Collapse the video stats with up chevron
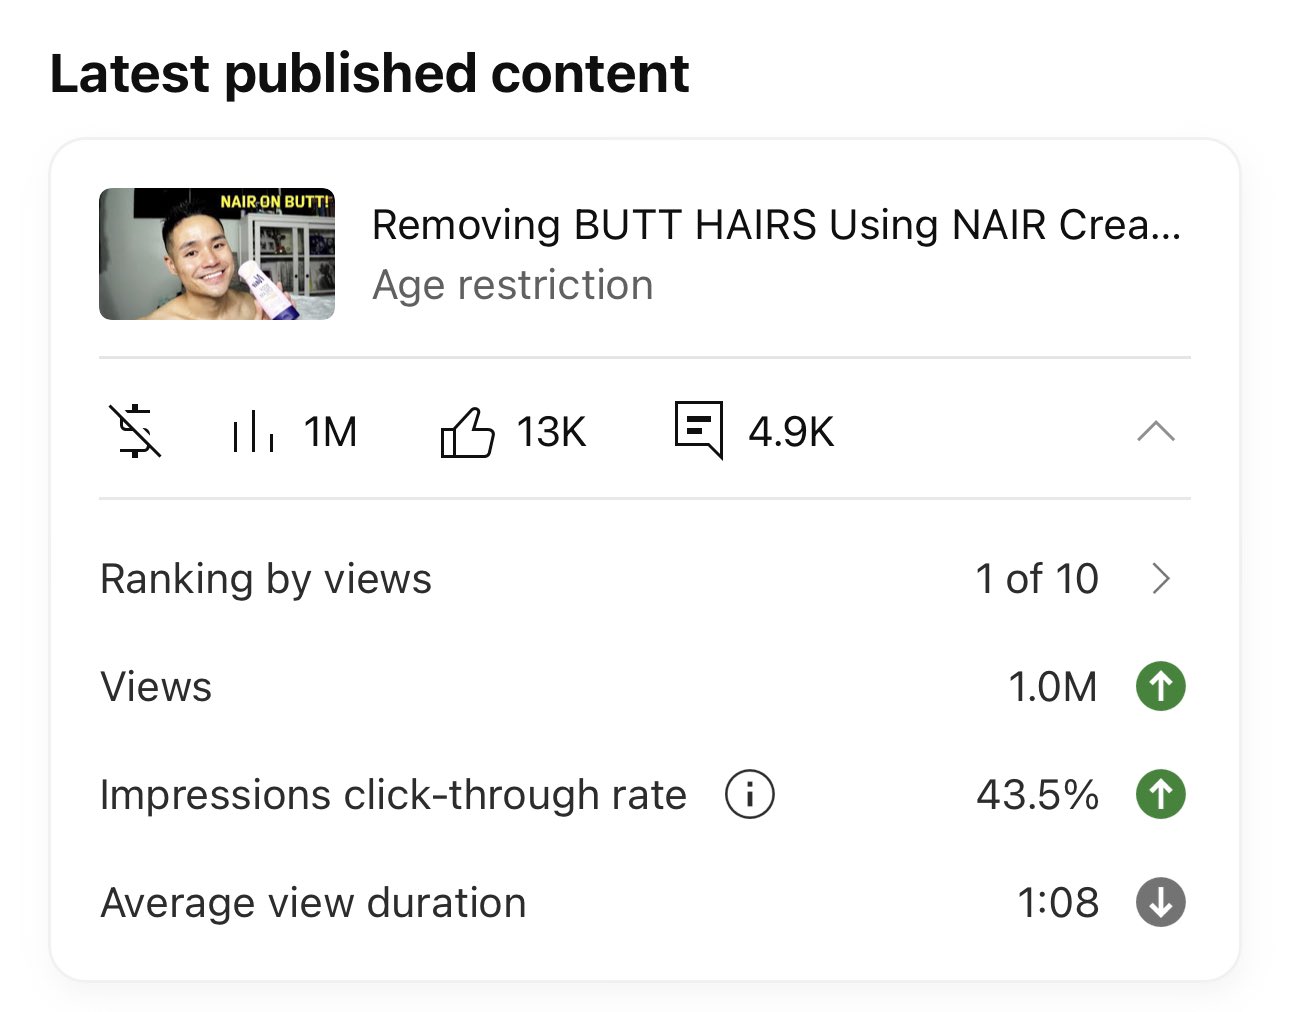 1156,431
